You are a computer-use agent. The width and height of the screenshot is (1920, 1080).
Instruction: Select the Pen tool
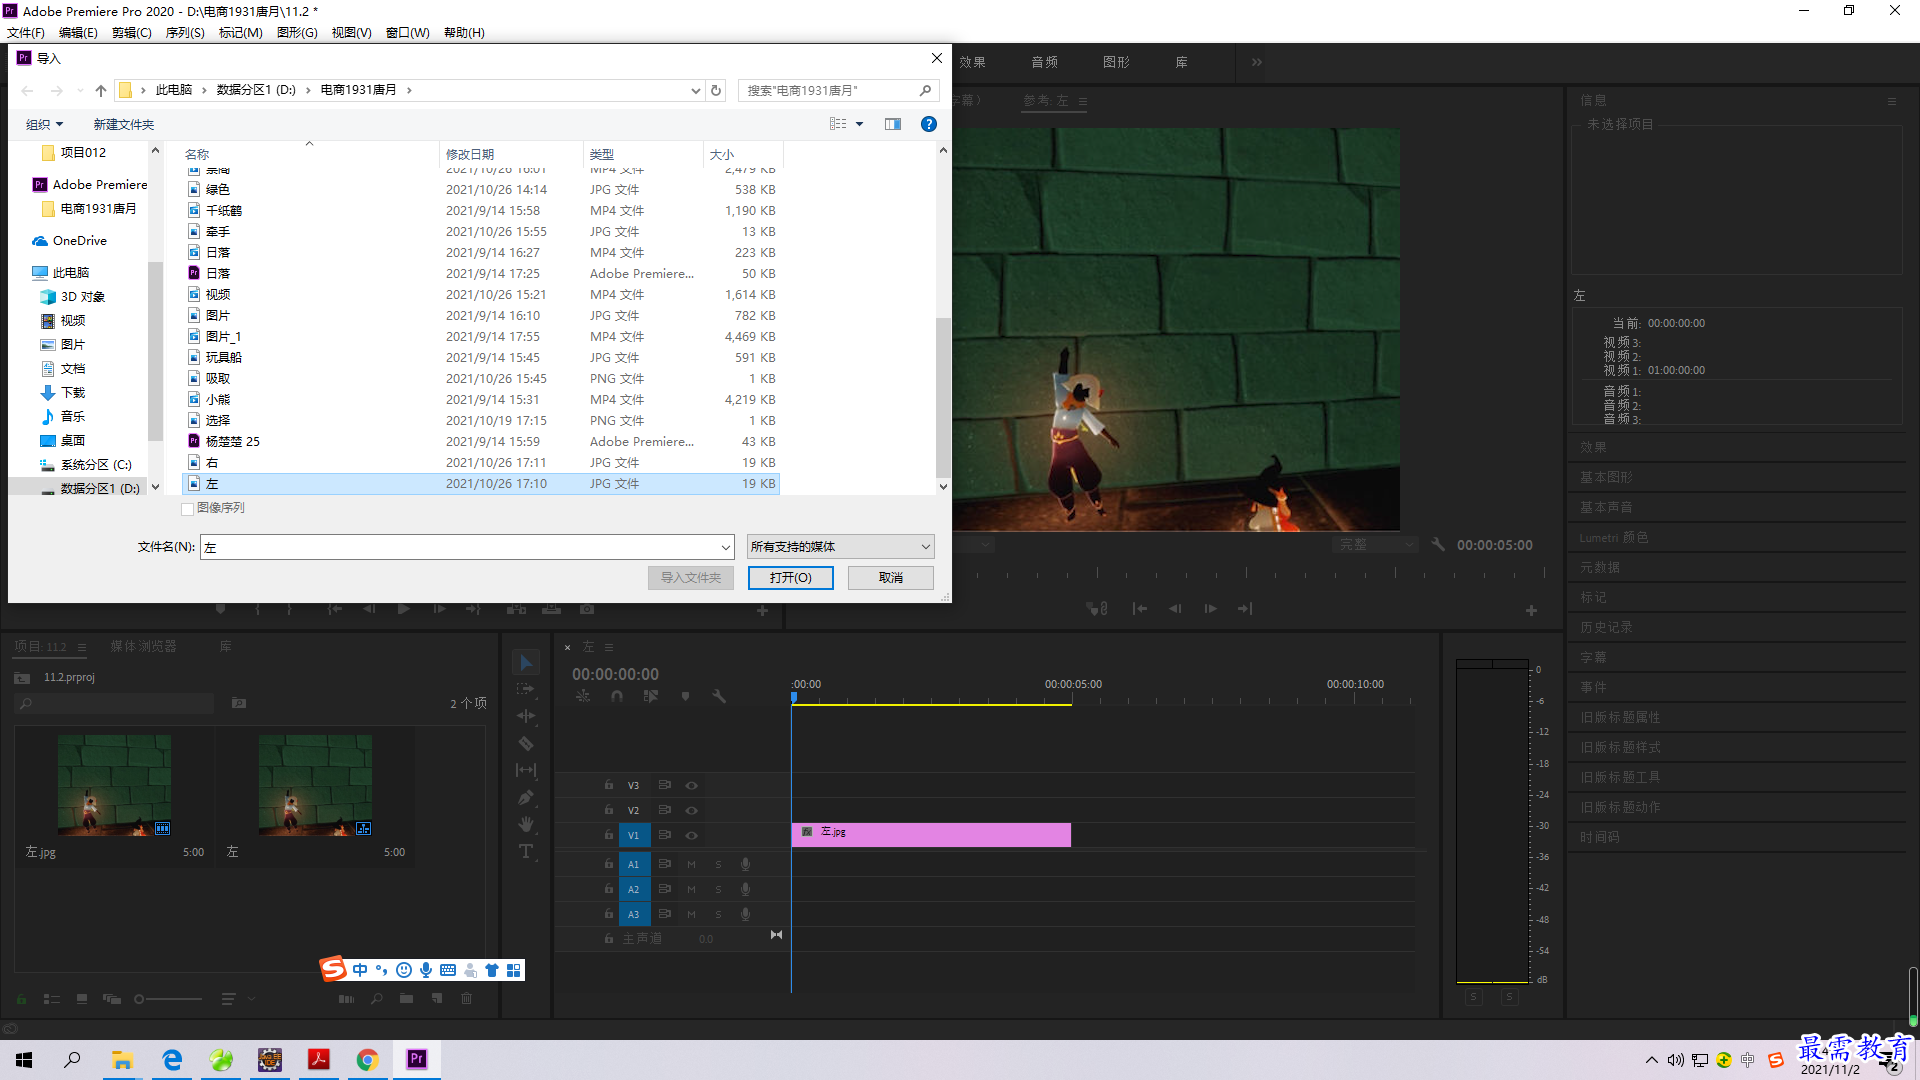click(526, 797)
